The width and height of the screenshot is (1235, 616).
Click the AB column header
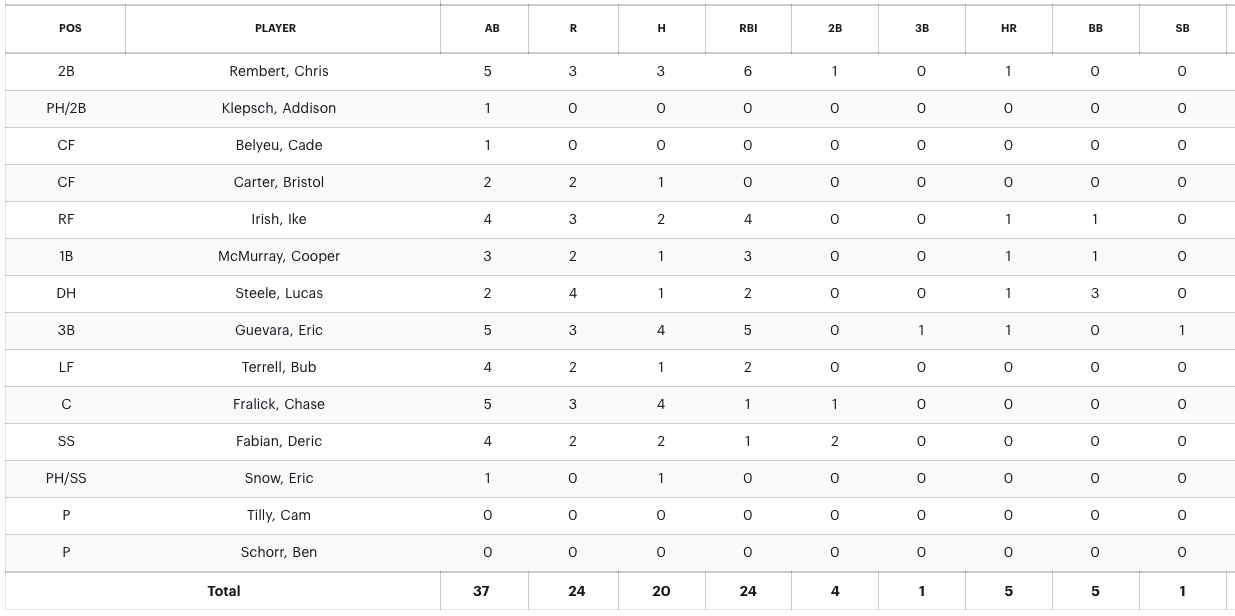(x=492, y=29)
